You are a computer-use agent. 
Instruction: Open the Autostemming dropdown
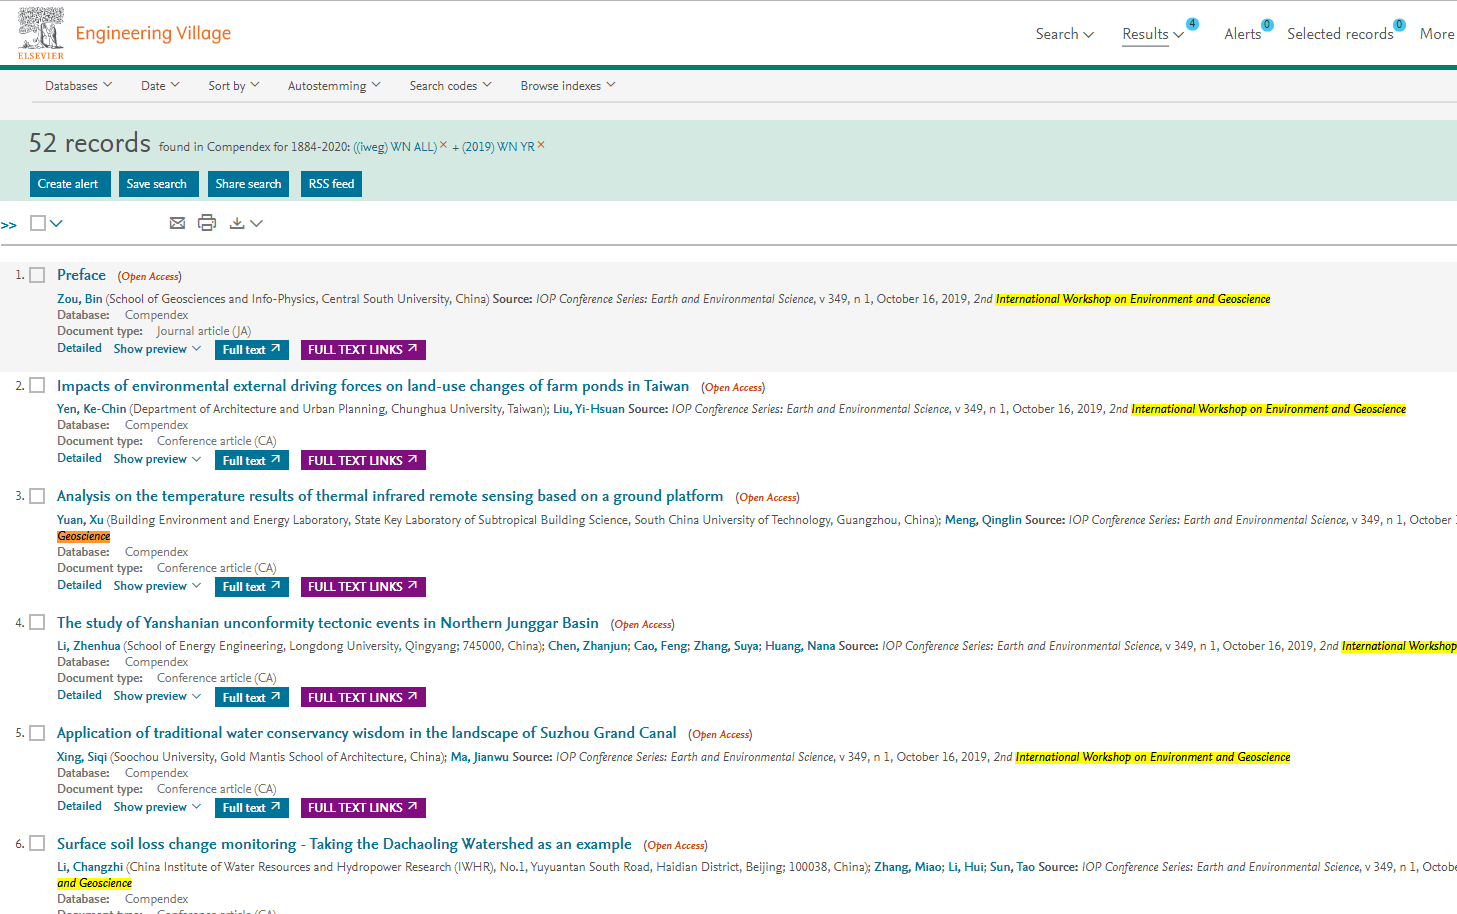pos(334,86)
